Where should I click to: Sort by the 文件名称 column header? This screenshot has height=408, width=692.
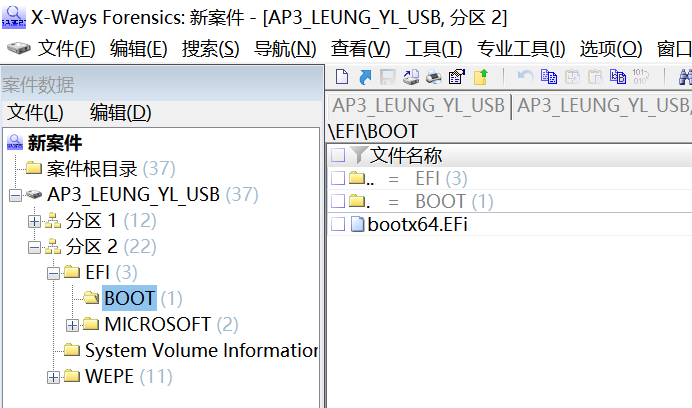pos(406,155)
